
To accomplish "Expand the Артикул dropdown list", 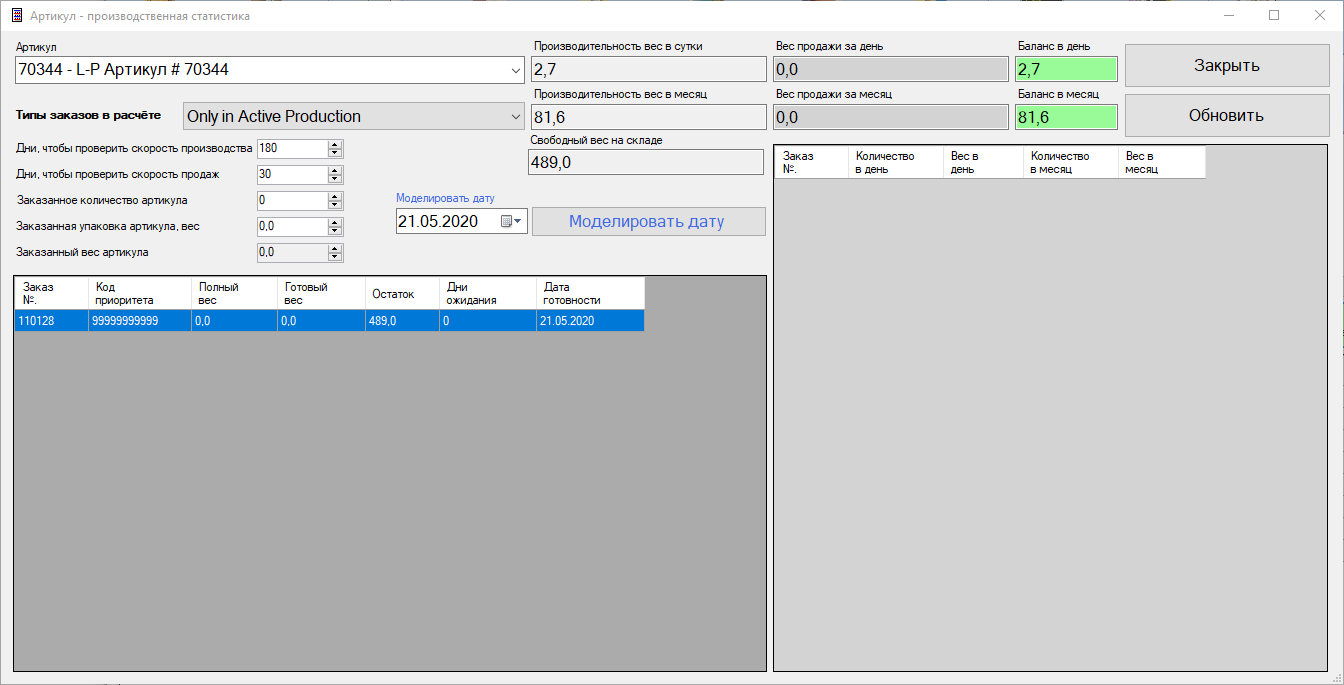I will (516, 70).
